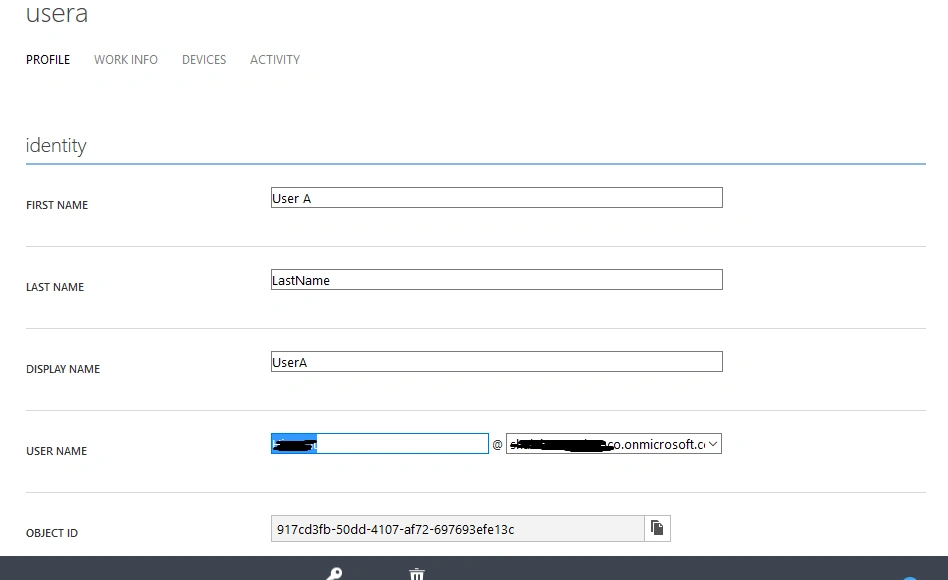Switch to the WORK INFO tab

(x=126, y=60)
